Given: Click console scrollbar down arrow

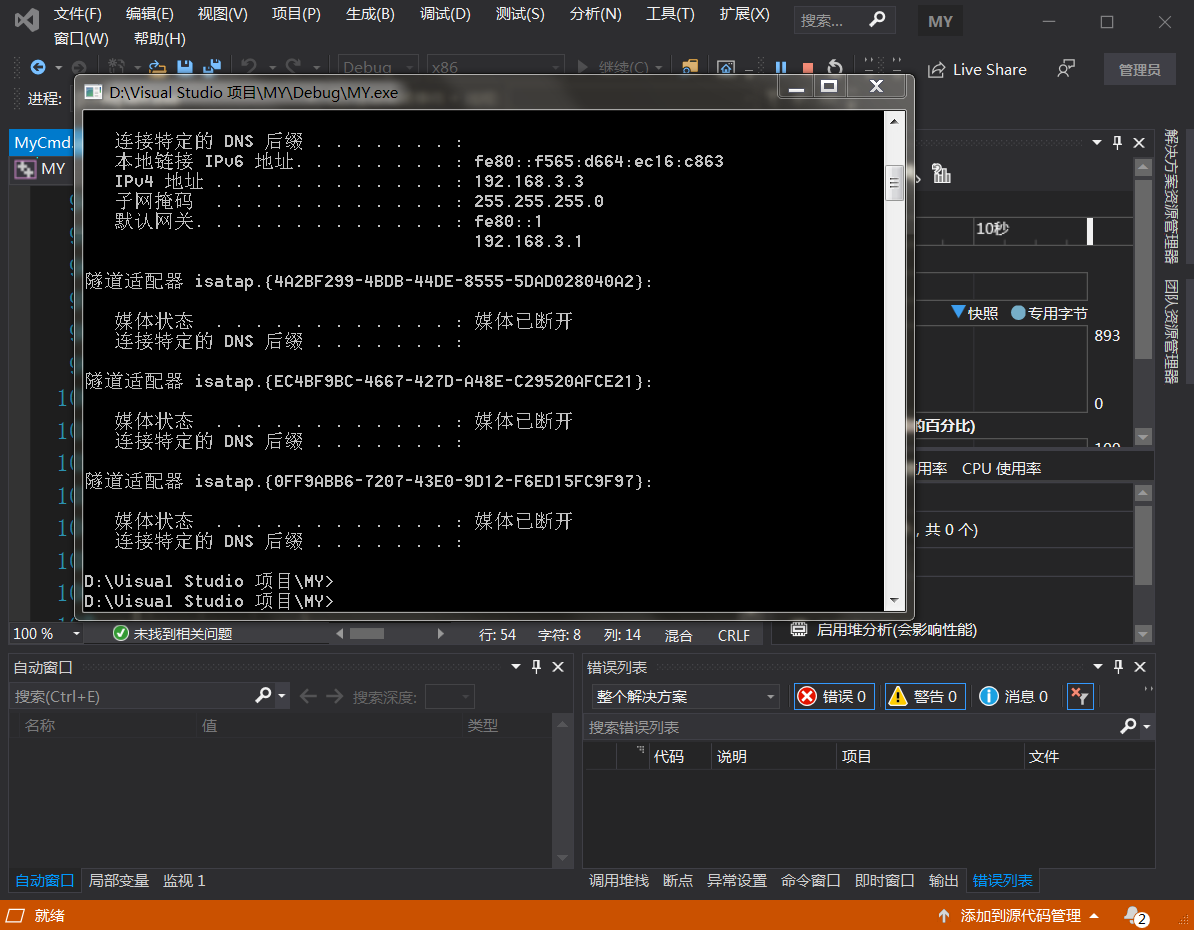Looking at the screenshot, I should [894, 600].
